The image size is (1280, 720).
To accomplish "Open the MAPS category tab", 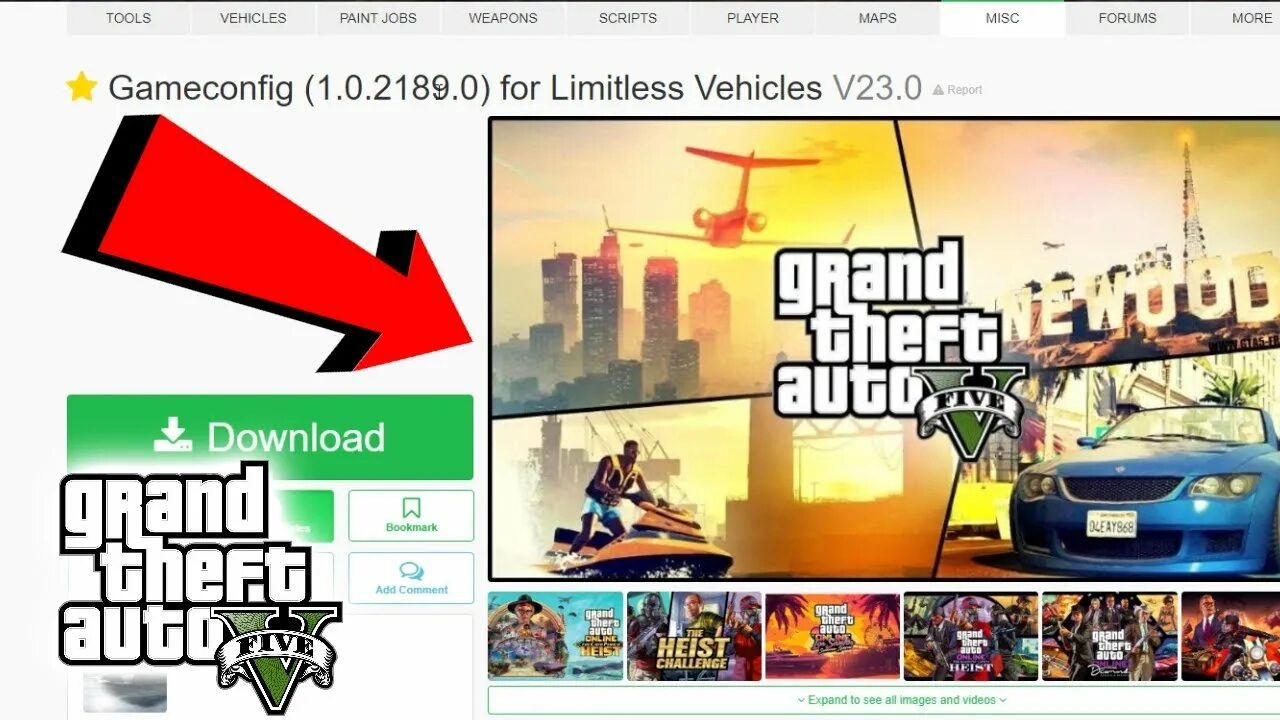I will [x=878, y=18].
